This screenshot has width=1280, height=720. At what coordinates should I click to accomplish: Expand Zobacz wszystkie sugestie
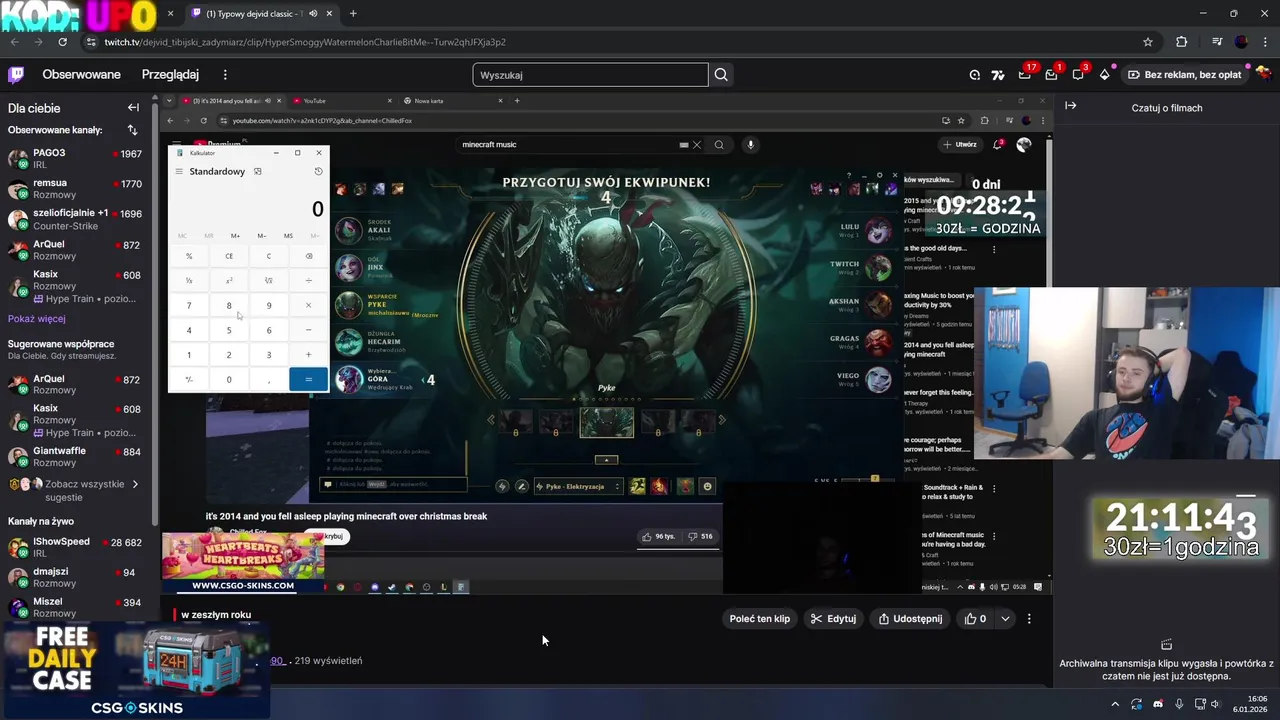(76, 490)
